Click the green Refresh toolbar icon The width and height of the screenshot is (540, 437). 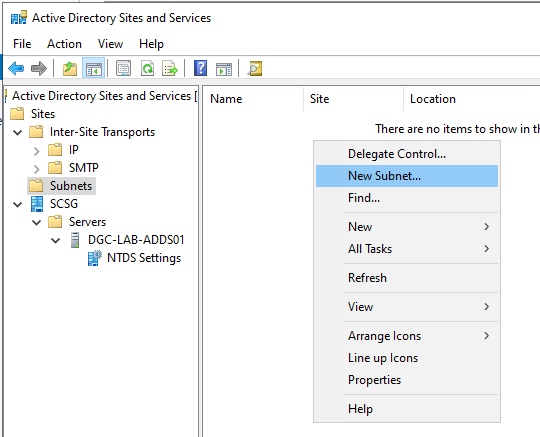pos(148,69)
